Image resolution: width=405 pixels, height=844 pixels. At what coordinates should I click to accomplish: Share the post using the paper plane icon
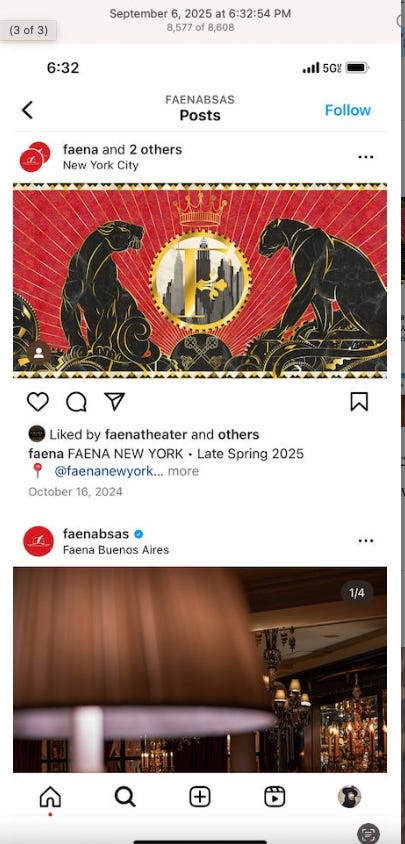coord(114,402)
